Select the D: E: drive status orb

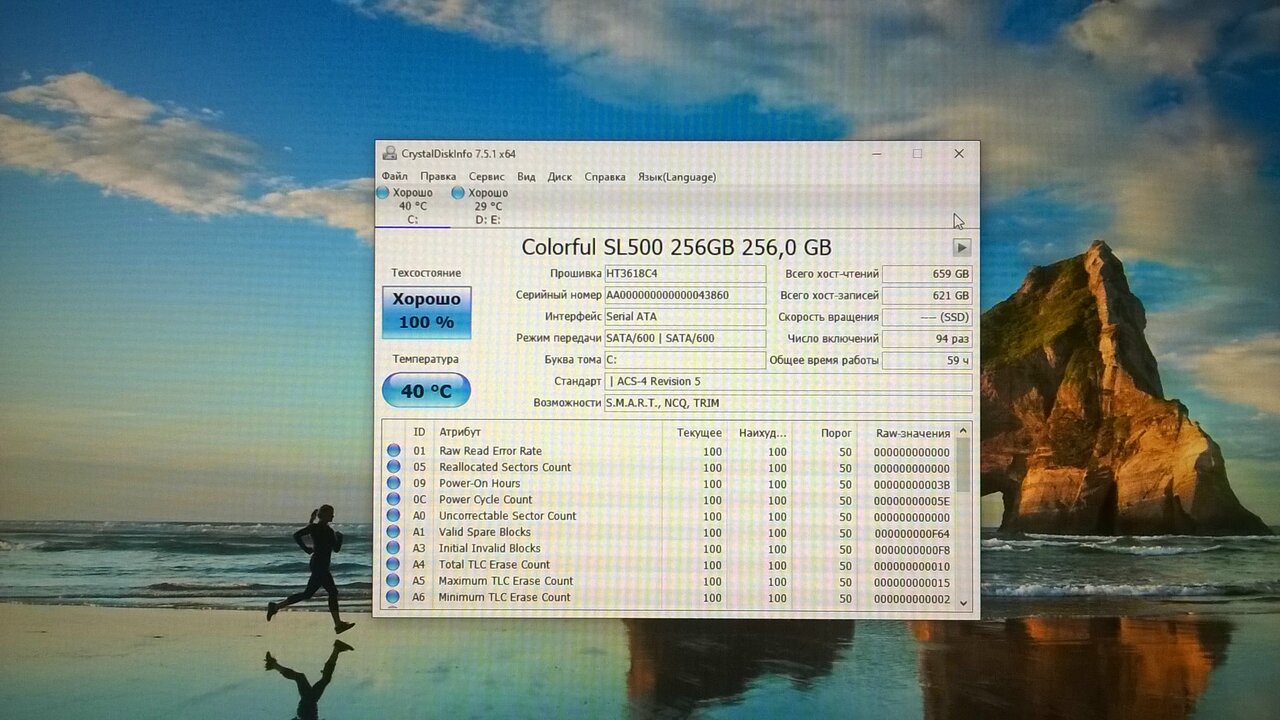(x=458, y=192)
